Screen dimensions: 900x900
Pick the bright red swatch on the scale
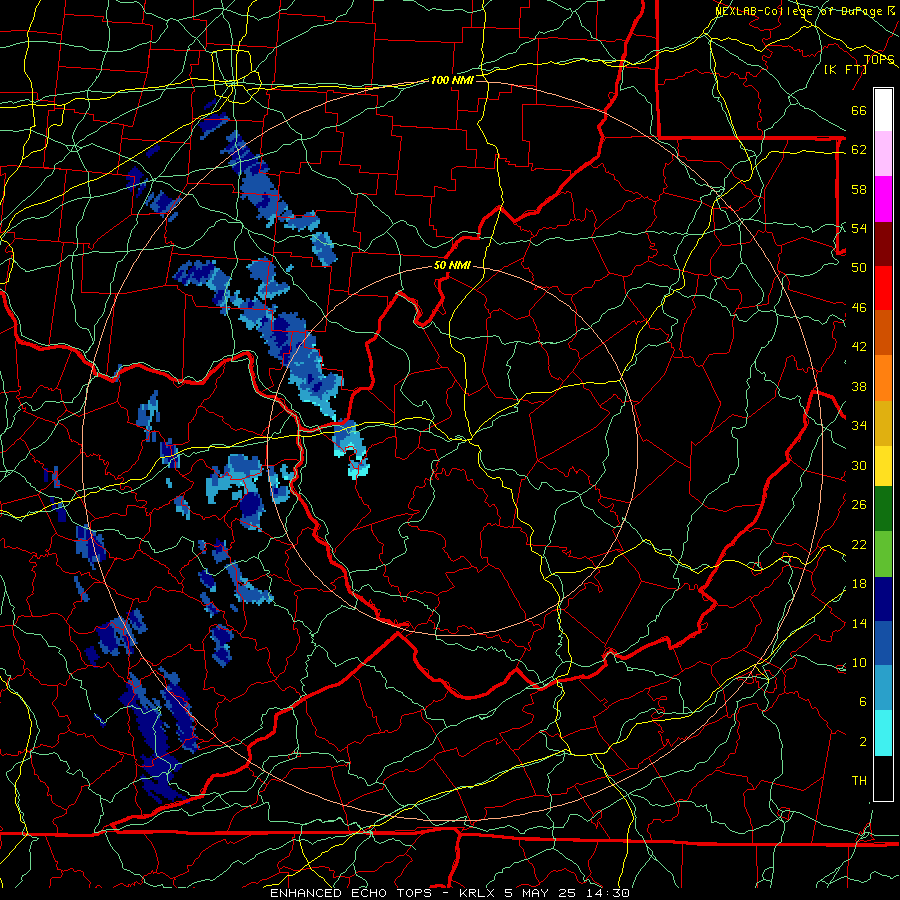click(883, 288)
